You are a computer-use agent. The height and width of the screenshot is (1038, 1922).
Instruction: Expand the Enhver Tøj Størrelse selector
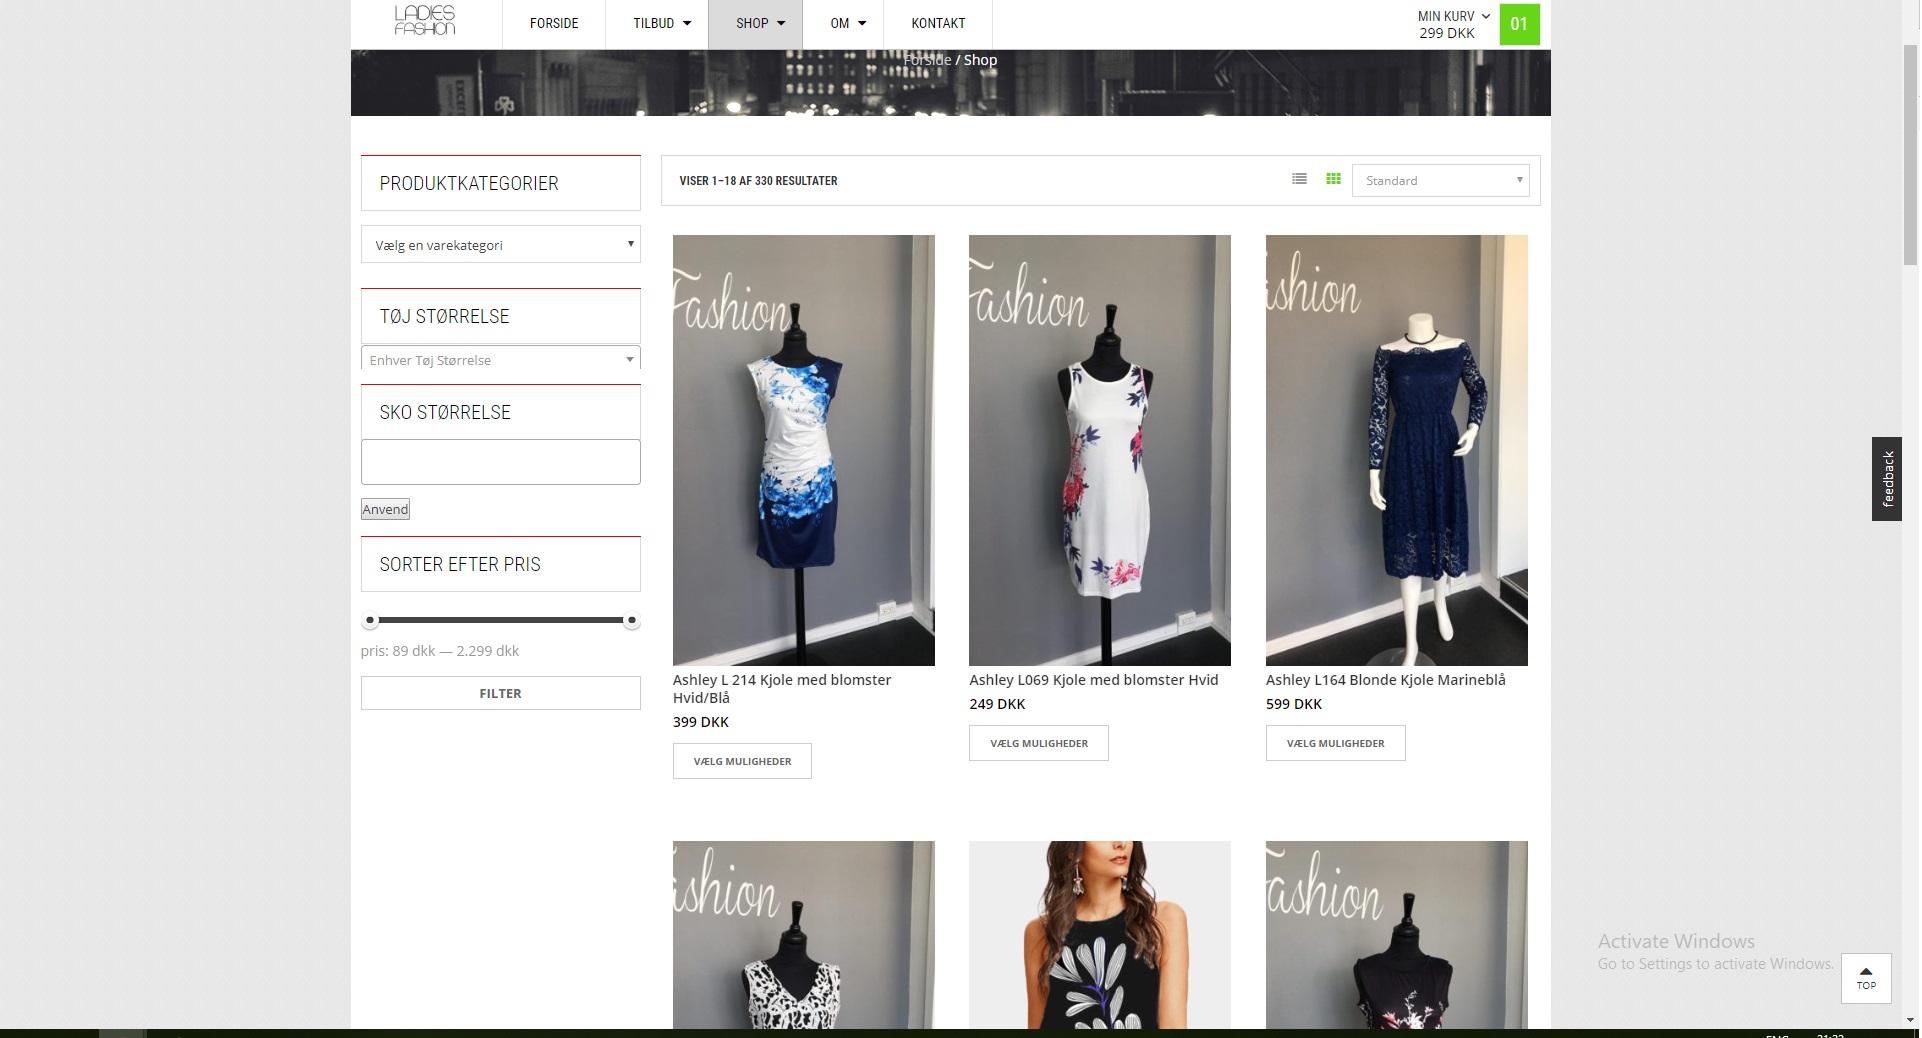(x=500, y=360)
